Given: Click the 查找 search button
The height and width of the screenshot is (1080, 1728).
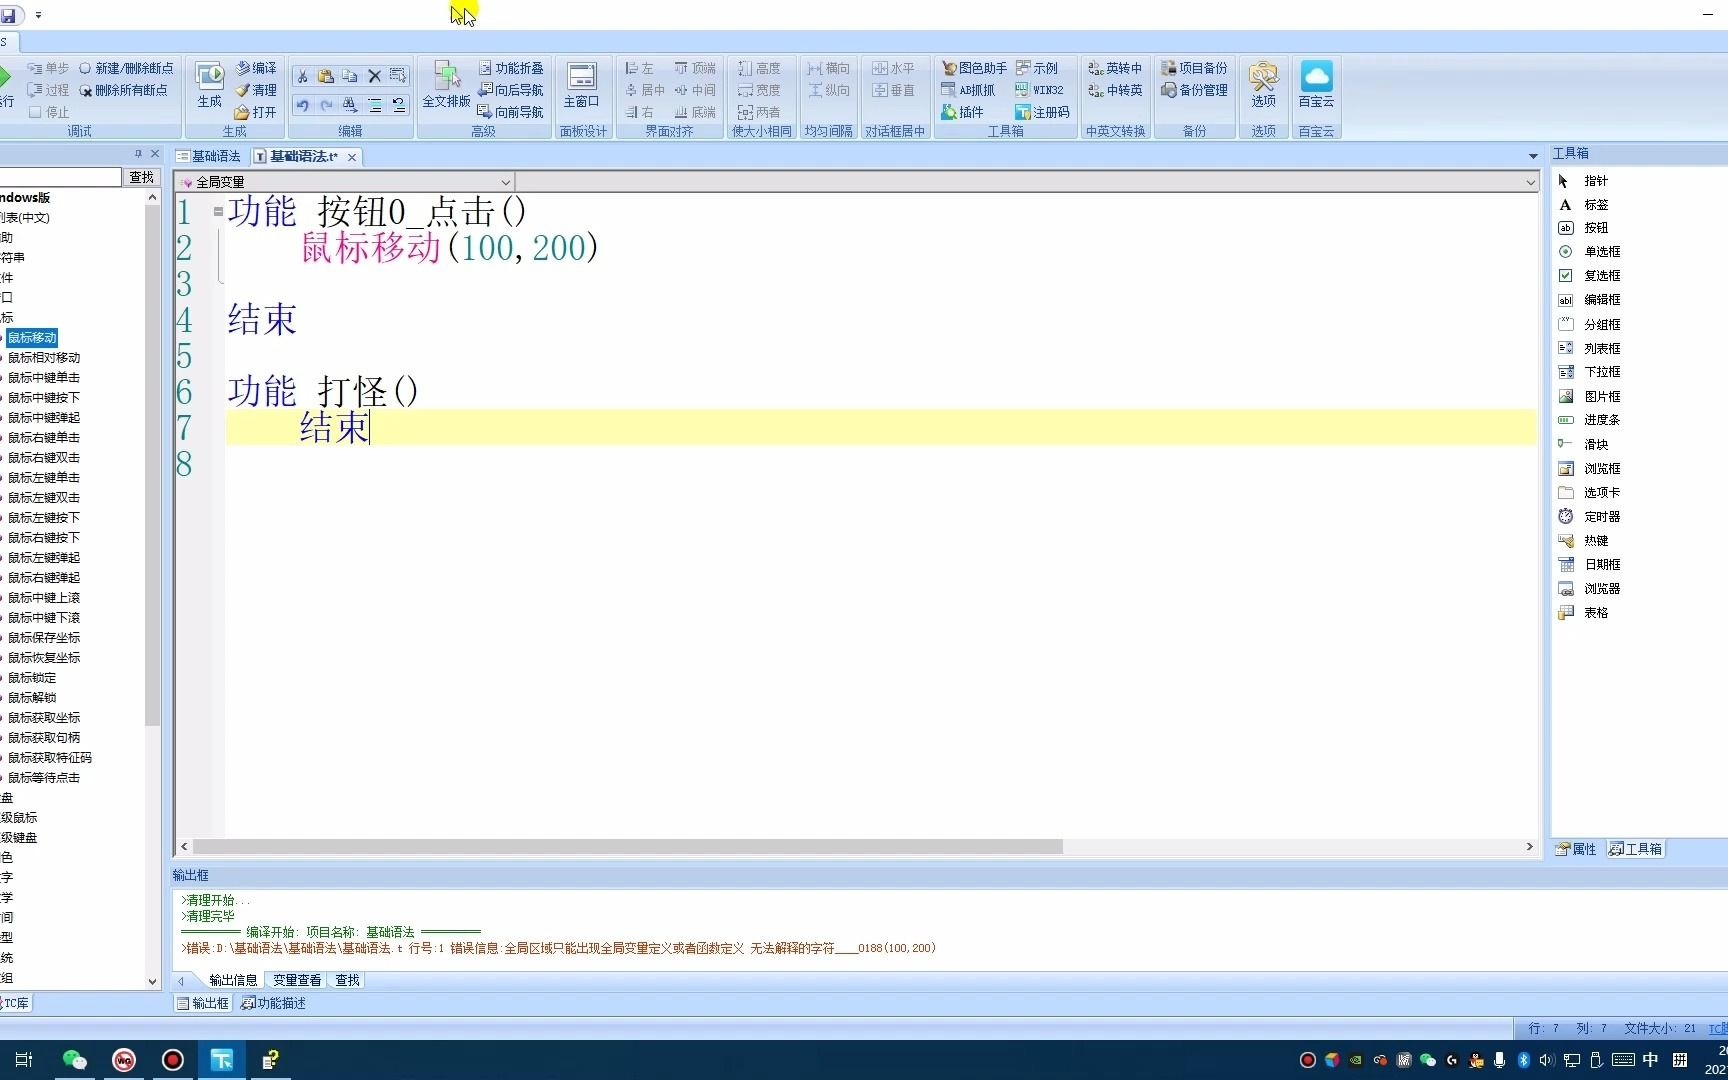Looking at the screenshot, I should pyautogui.click(x=142, y=177).
